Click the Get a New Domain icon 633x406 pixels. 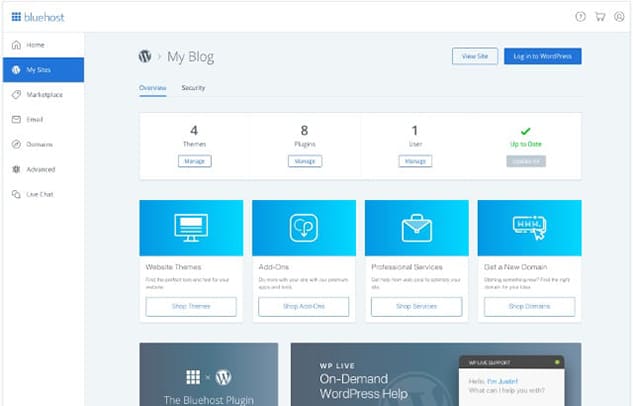pyautogui.click(x=529, y=227)
